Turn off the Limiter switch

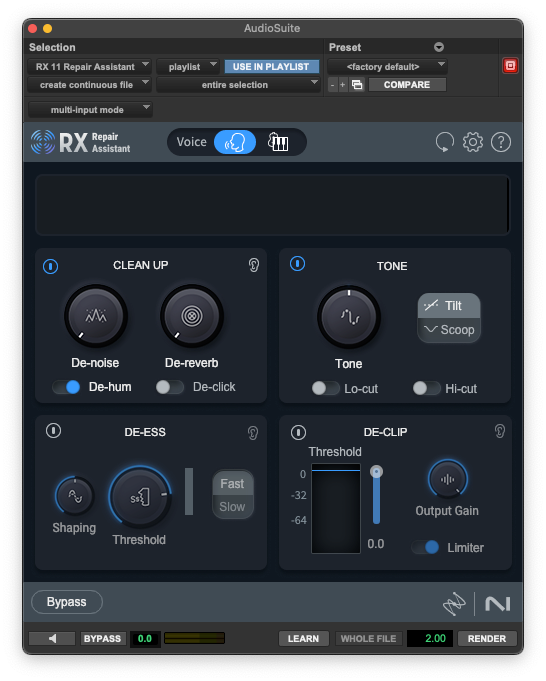[x=425, y=547]
